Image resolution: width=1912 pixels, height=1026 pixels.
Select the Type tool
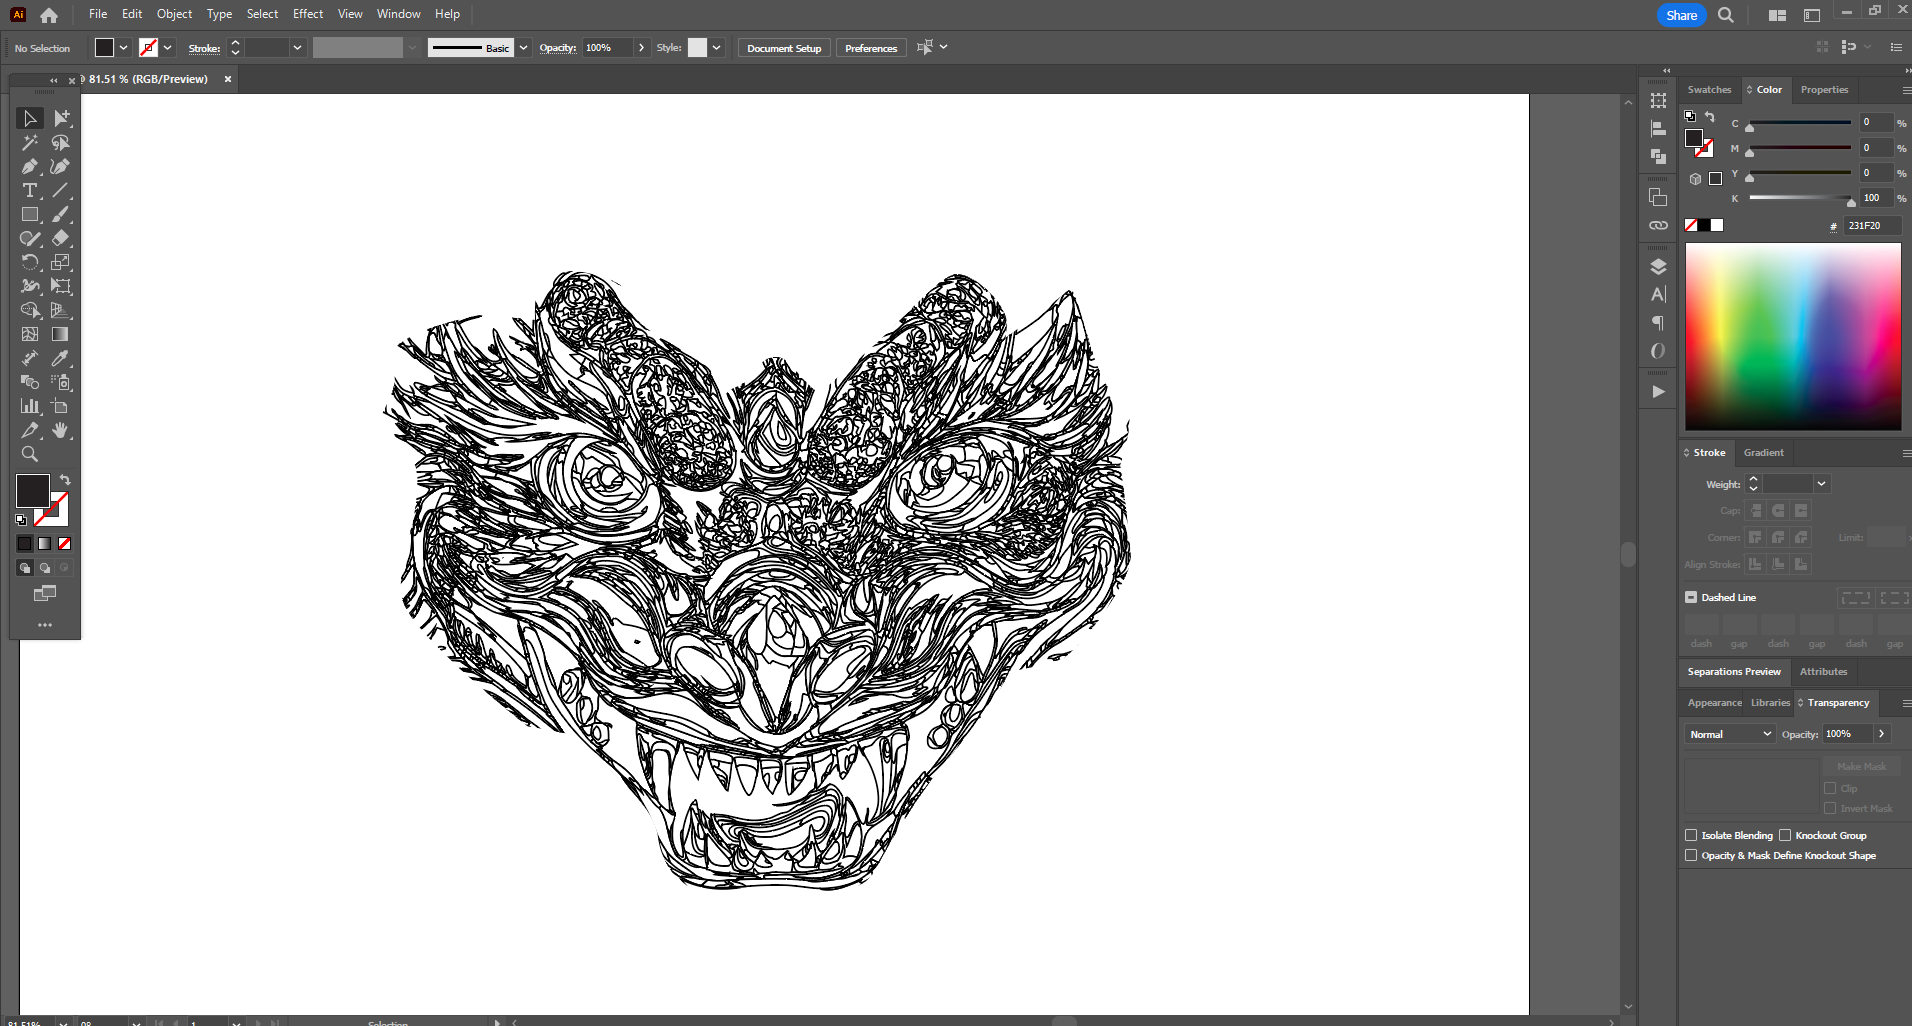point(29,190)
